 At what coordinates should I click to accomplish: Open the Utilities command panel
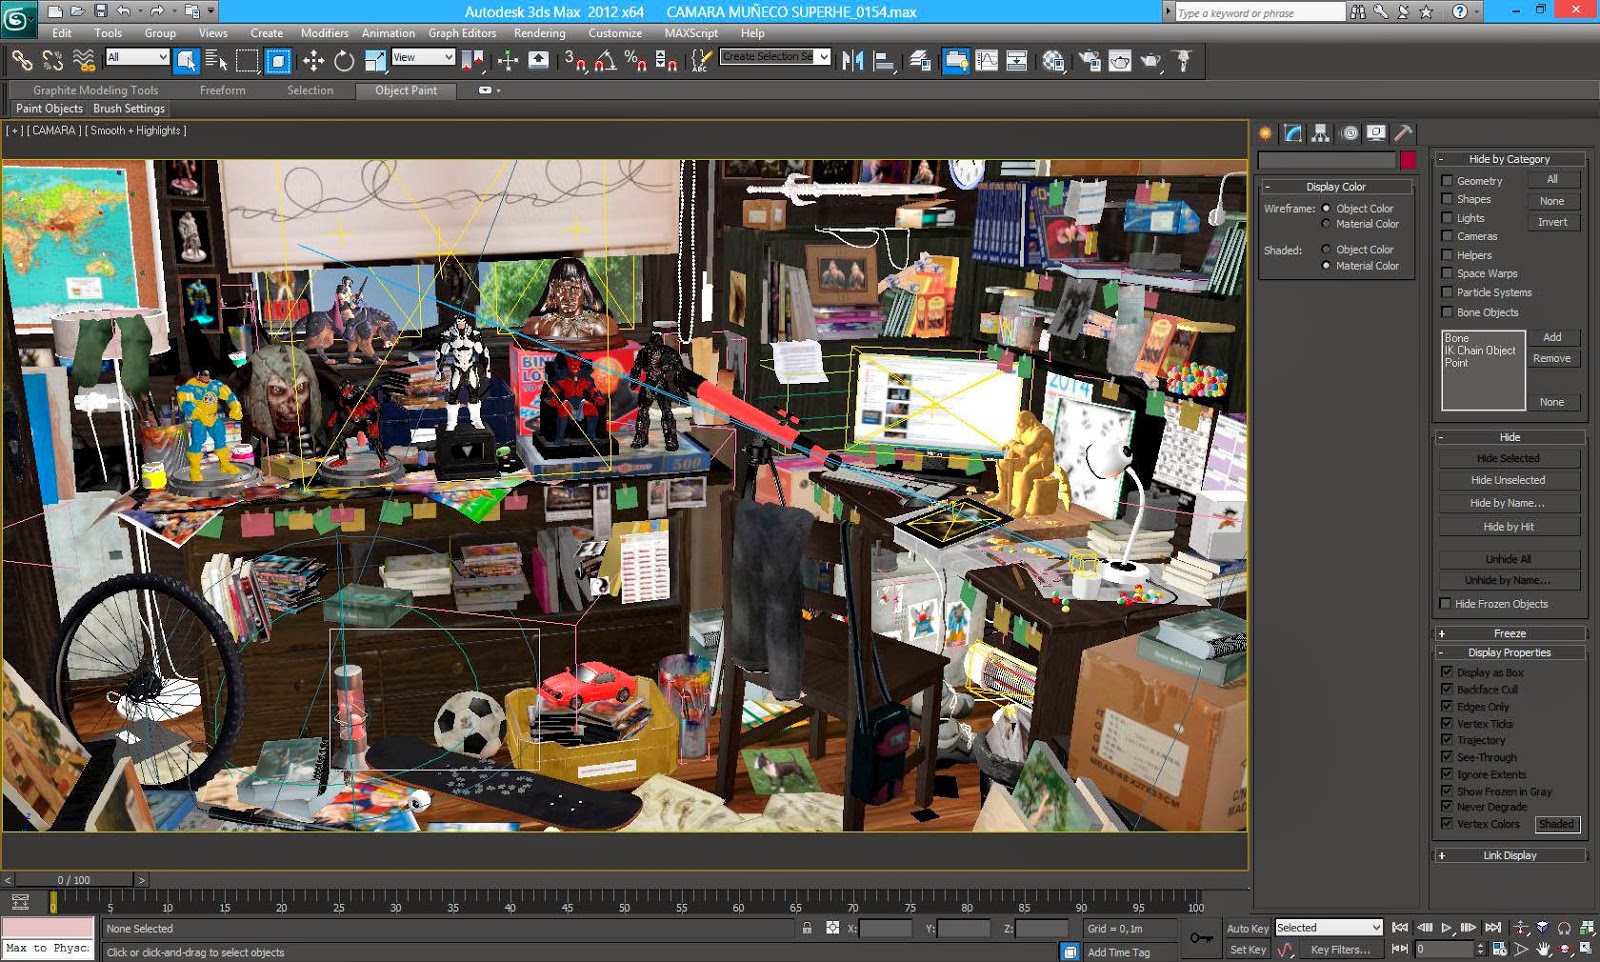click(x=1404, y=133)
